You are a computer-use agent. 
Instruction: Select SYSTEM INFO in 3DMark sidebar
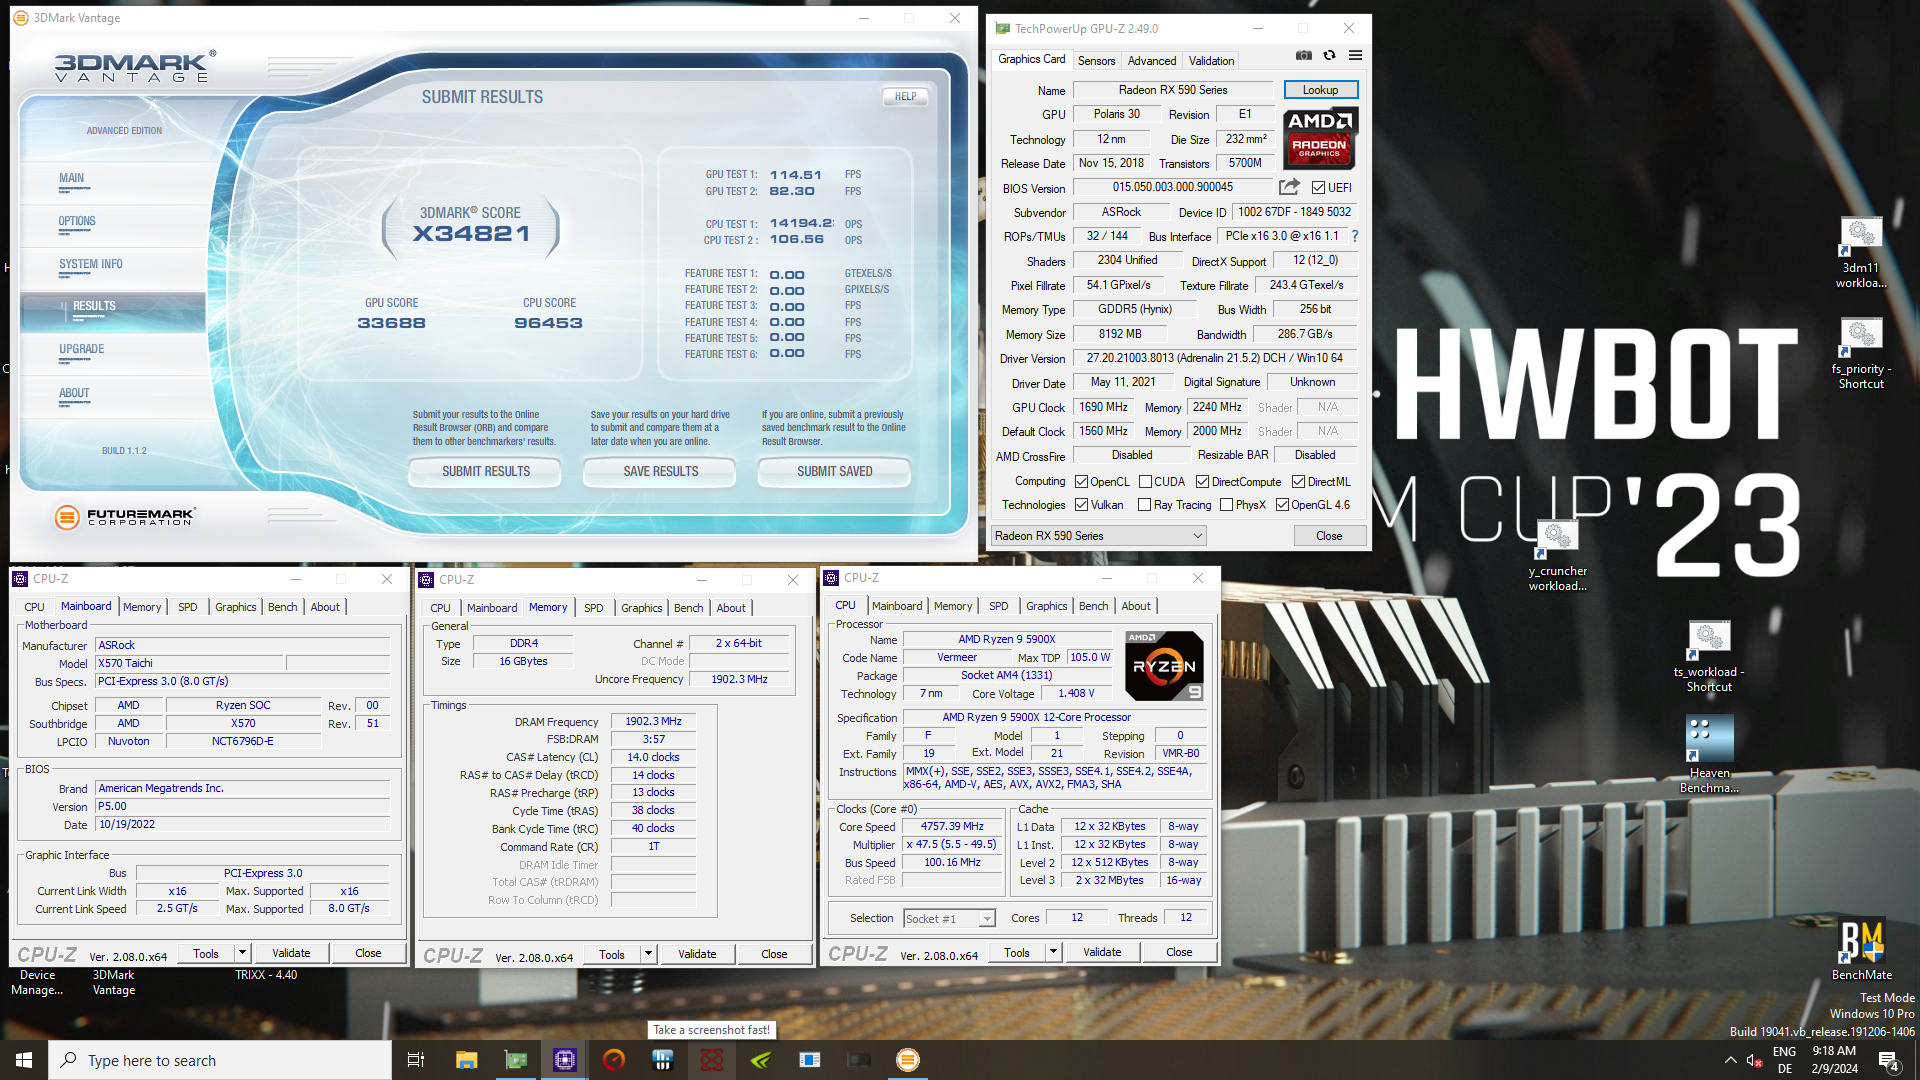point(91,265)
